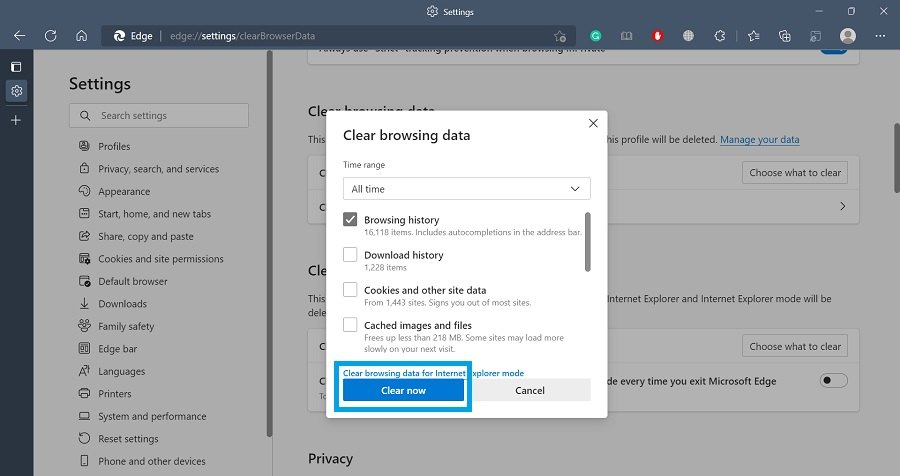Open Privacy, search, and services section

tap(158, 169)
